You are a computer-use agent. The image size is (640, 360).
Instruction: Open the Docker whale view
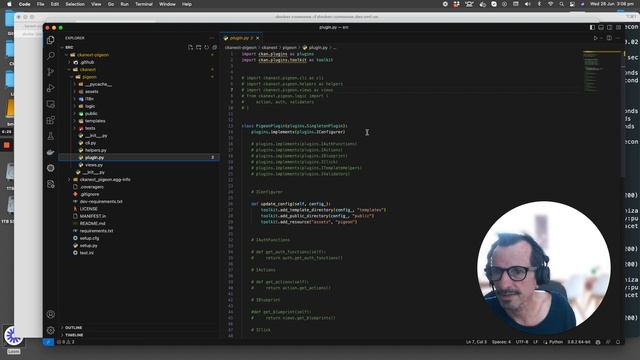pyautogui.click(x=51, y=152)
